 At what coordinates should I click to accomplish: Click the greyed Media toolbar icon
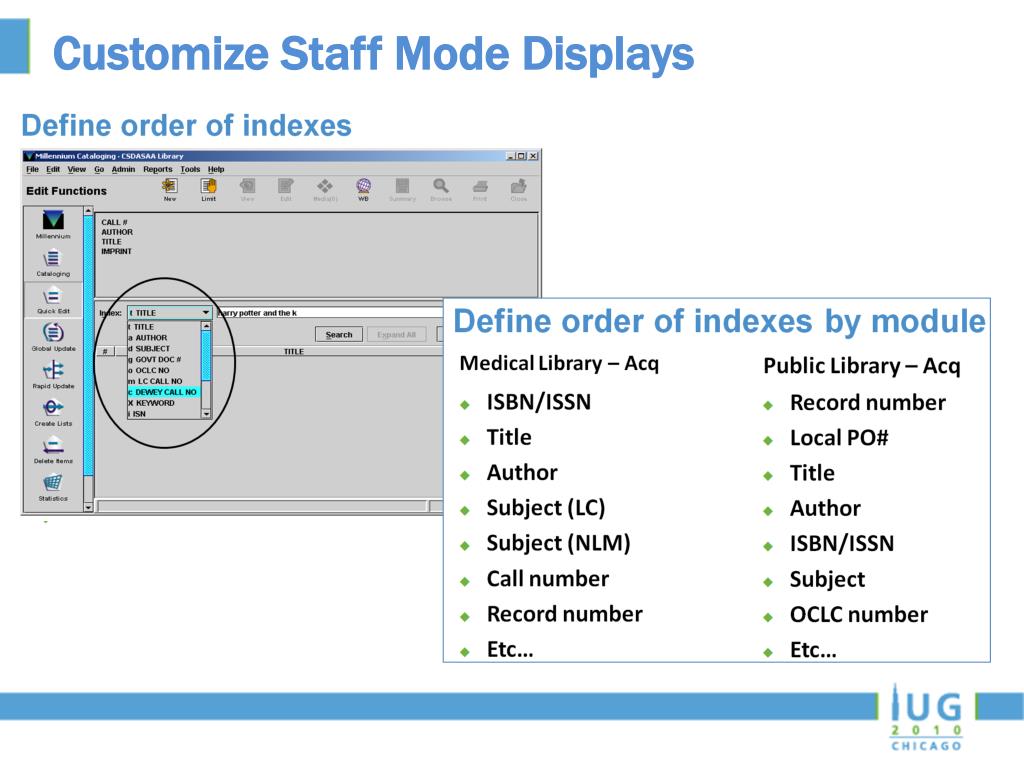click(325, 189)
